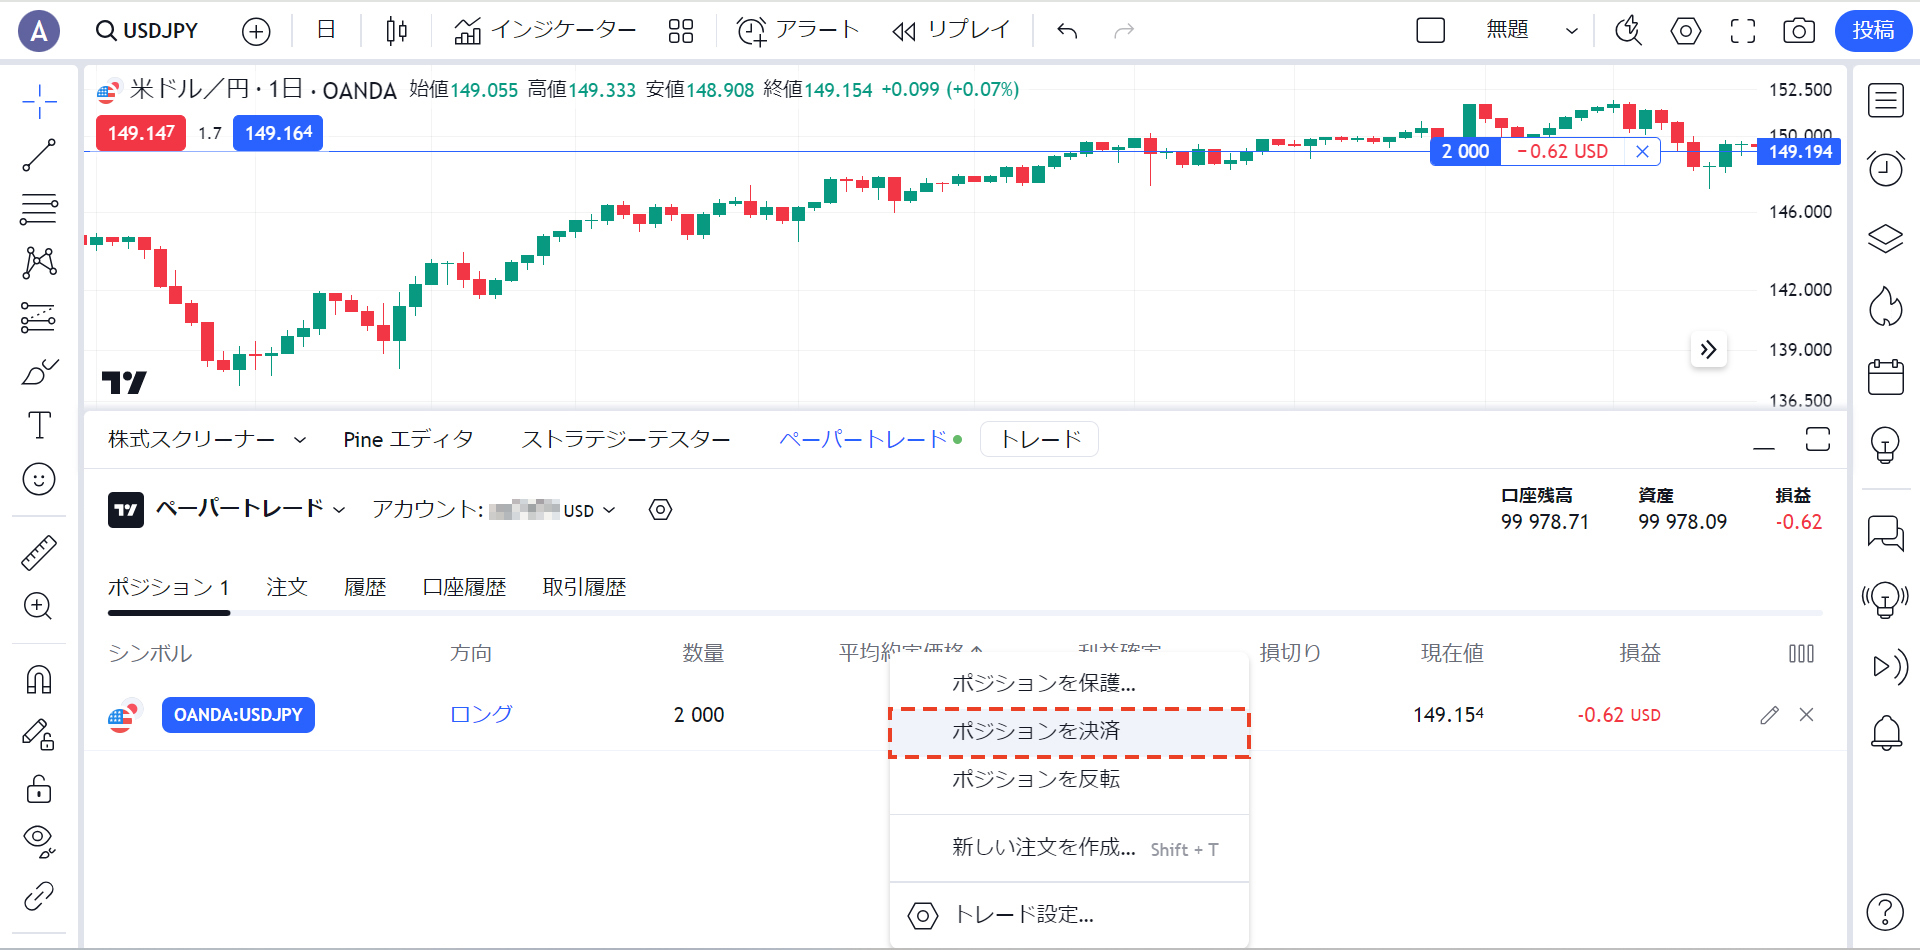Toggle hide all drawings eye icon
This screenshot has height=950, width=1920.
coord(39,842)
